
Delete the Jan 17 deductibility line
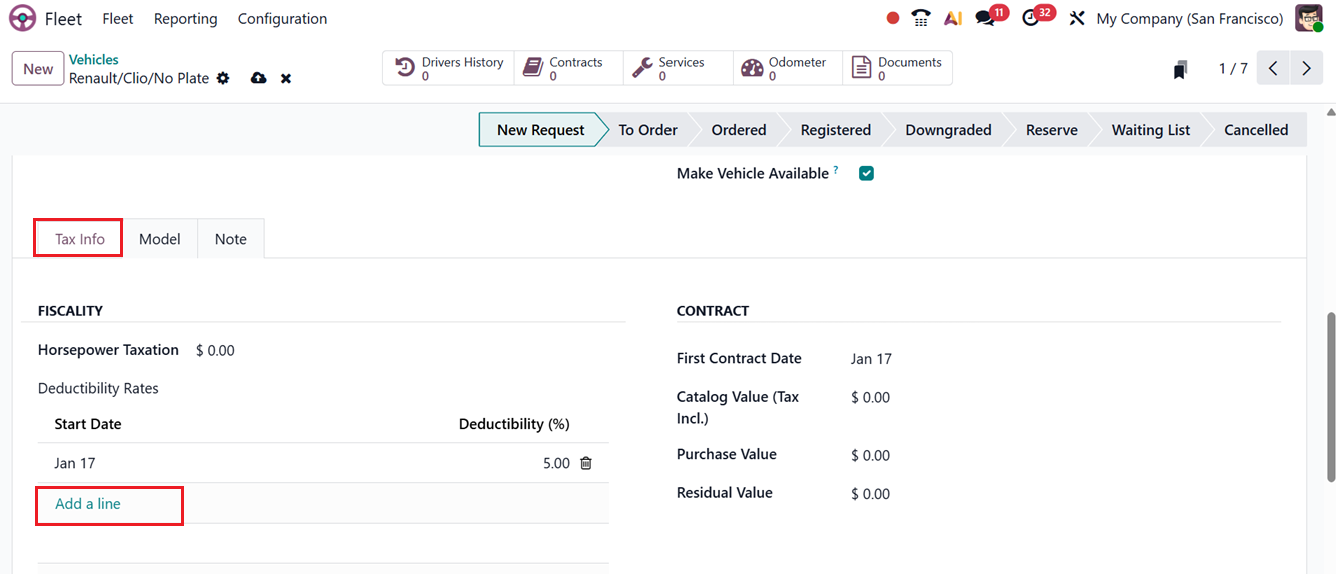[x=586, y=463]
